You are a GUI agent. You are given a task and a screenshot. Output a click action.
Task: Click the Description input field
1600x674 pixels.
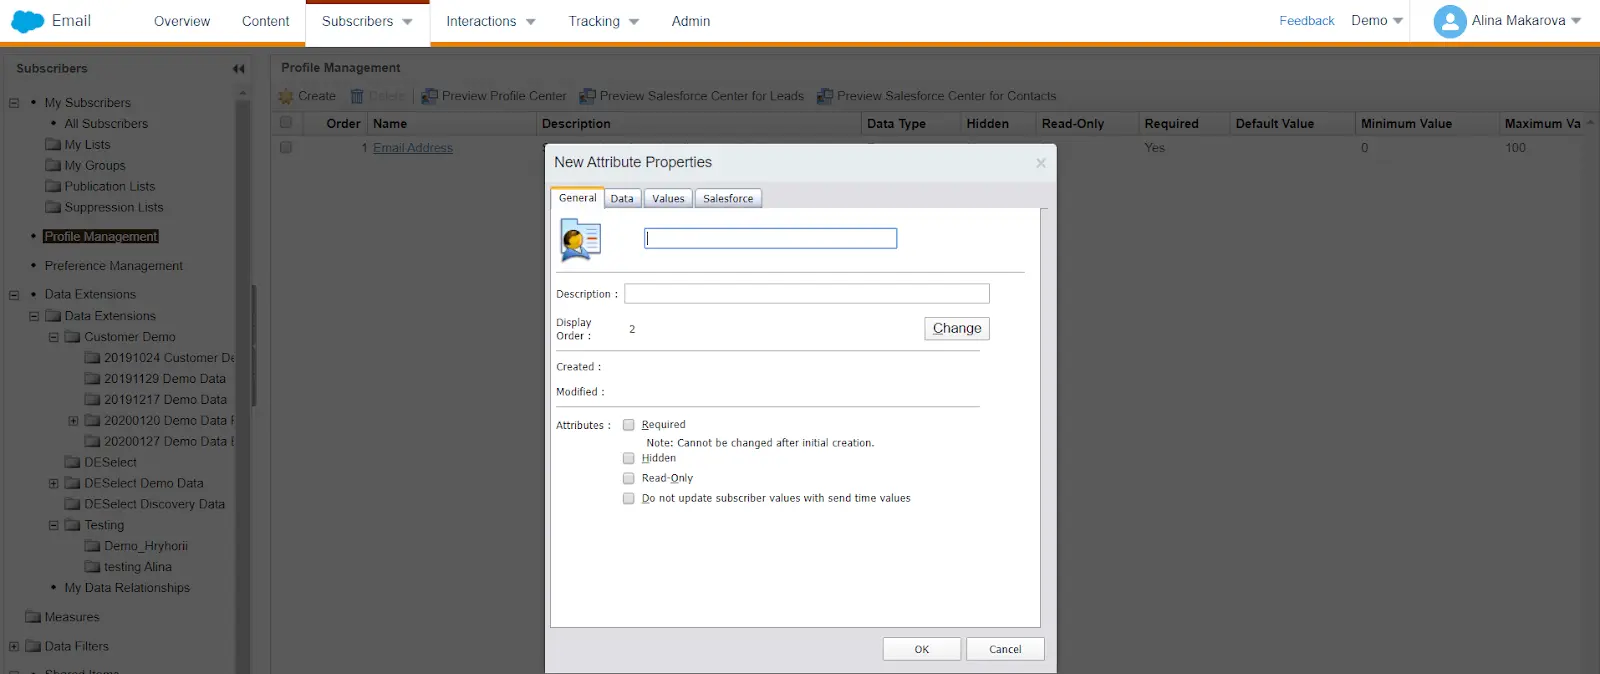806,294
